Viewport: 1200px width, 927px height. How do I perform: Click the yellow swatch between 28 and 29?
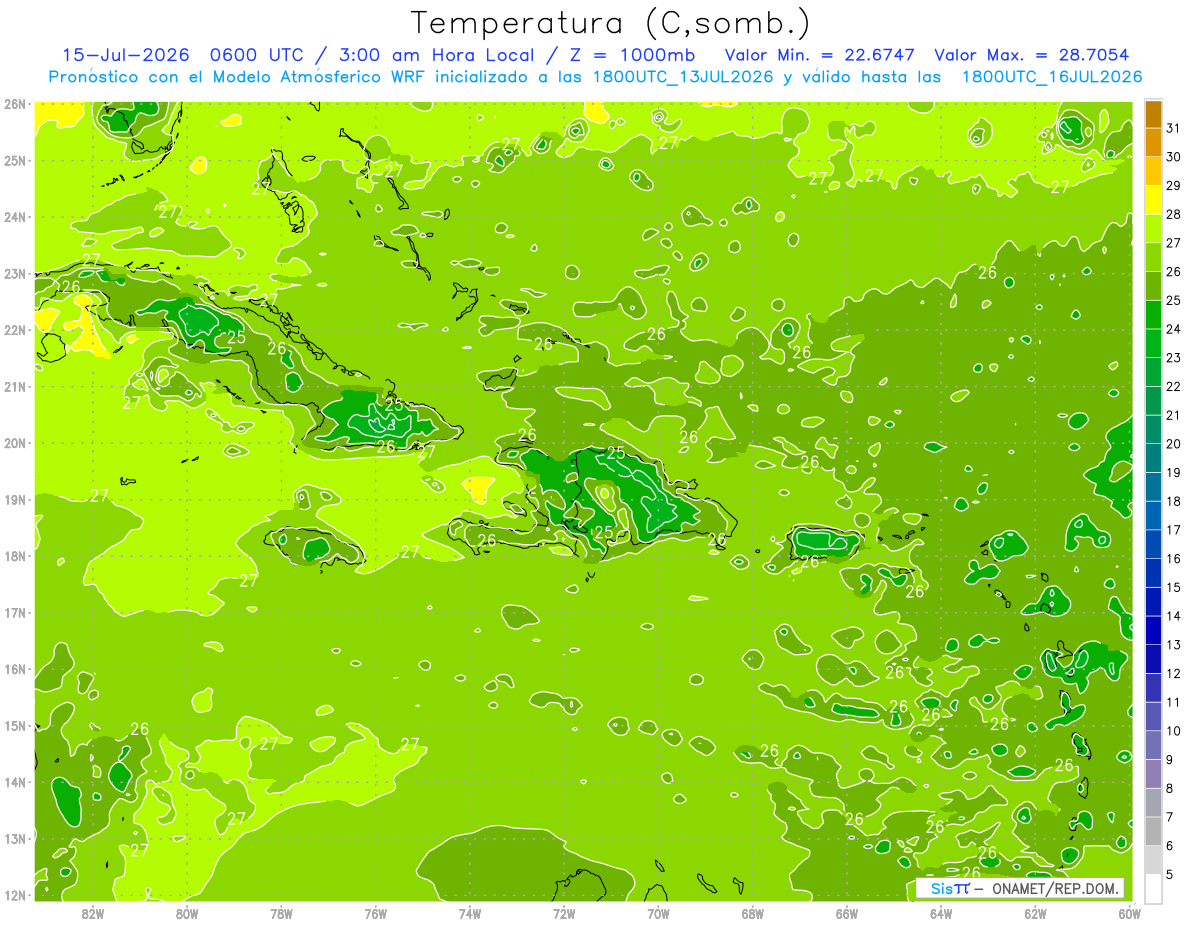coord(1153,200)
